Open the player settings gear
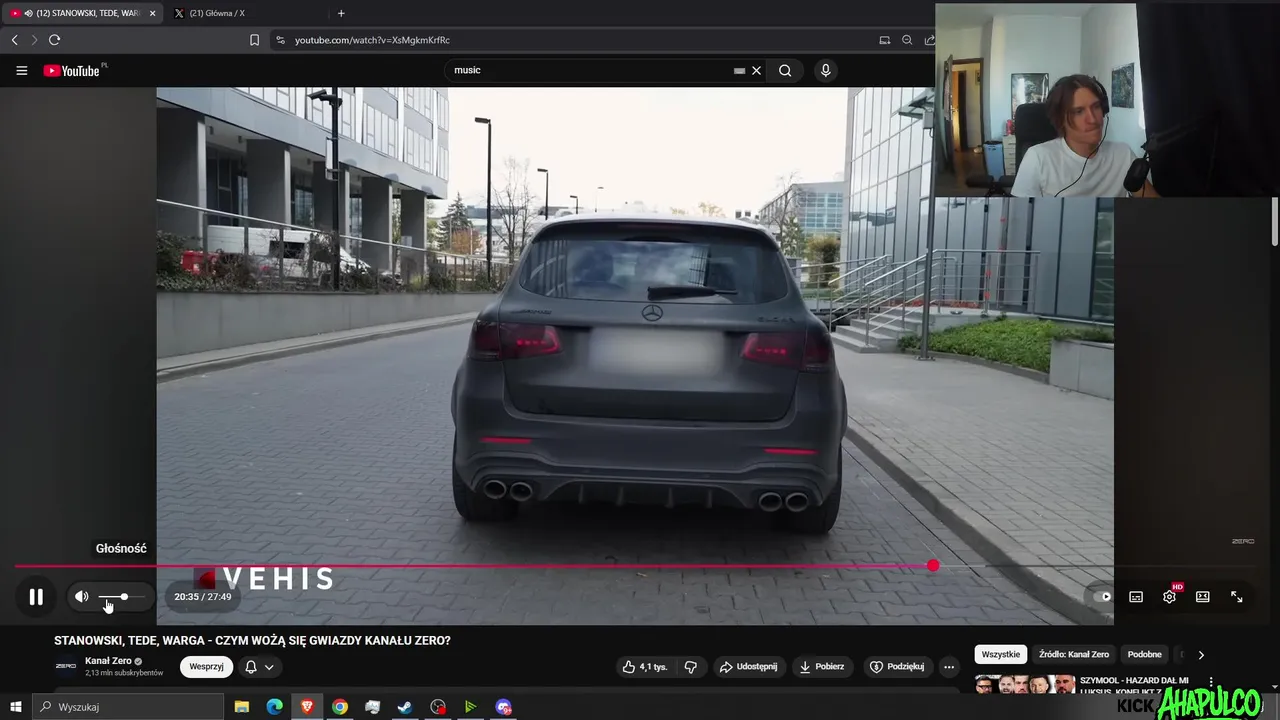Image resolution: width=1280 pixels, height=720 pixels. click(1169, 597)
